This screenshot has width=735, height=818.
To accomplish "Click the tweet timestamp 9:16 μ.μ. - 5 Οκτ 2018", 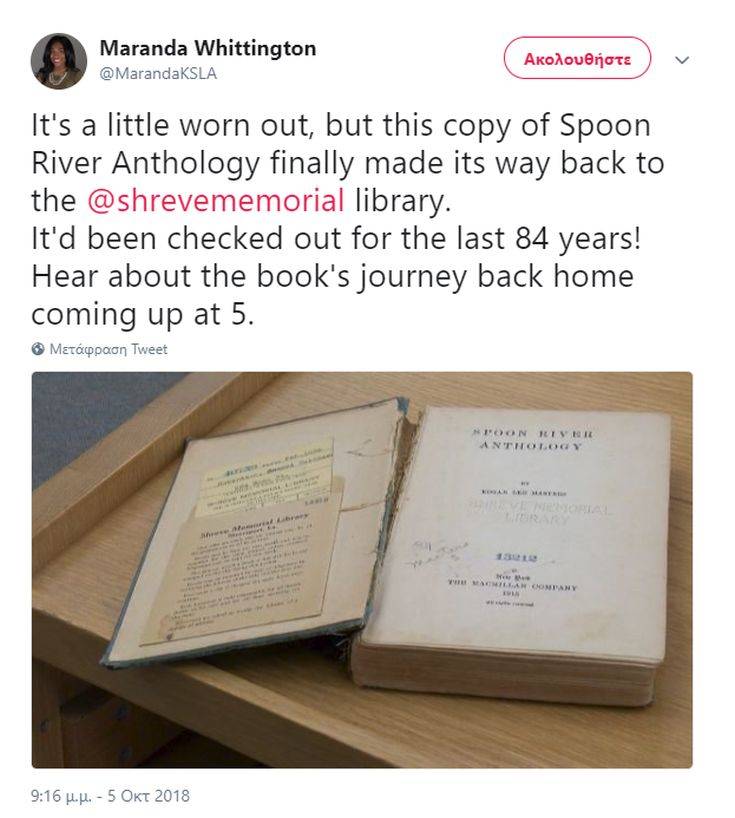I will pyautogui.click(x=110, y=796).
